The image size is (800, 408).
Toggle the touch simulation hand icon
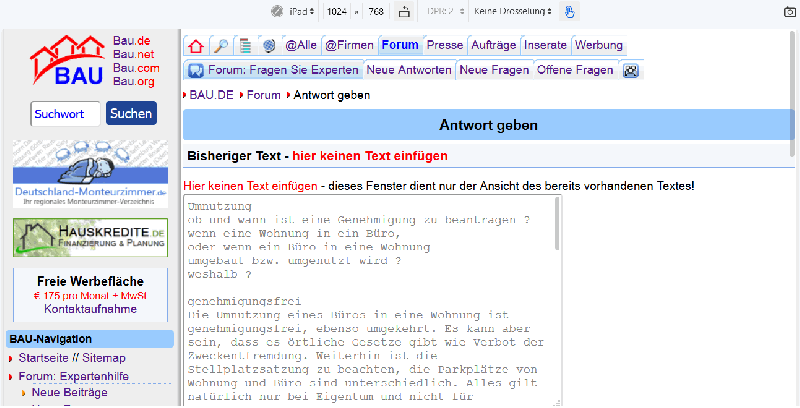(569, 11)
